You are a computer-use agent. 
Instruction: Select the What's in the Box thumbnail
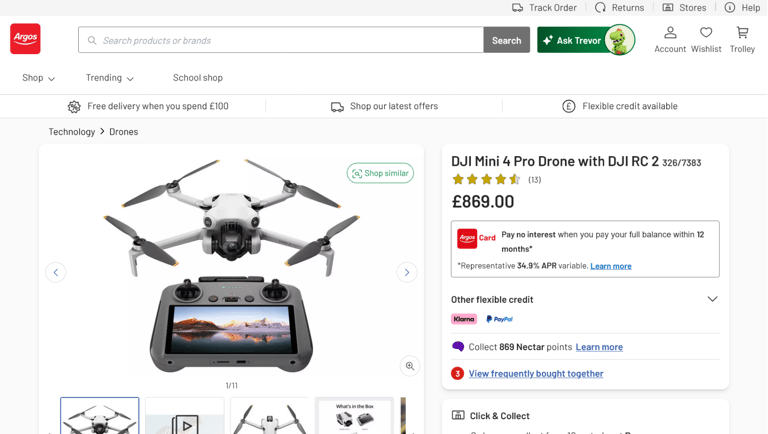[355, 416]
